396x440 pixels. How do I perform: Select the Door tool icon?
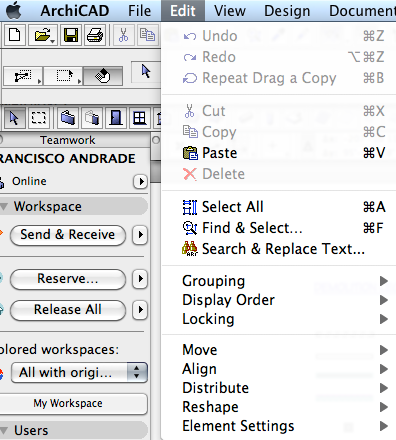tap(116, 118)
